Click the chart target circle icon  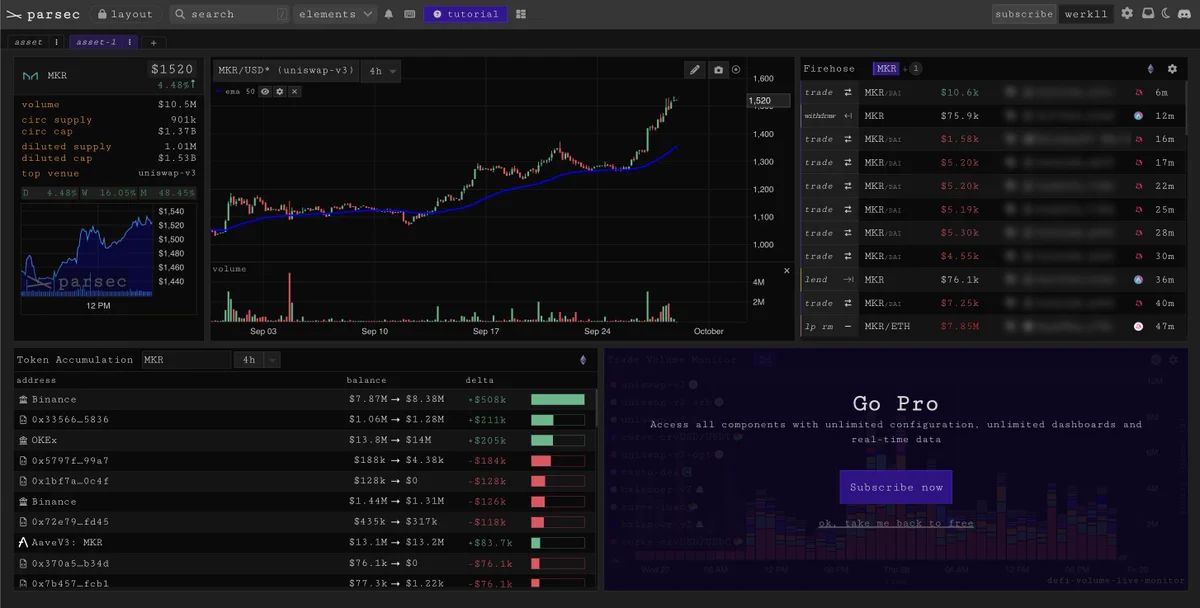click(x=737, y=70)
